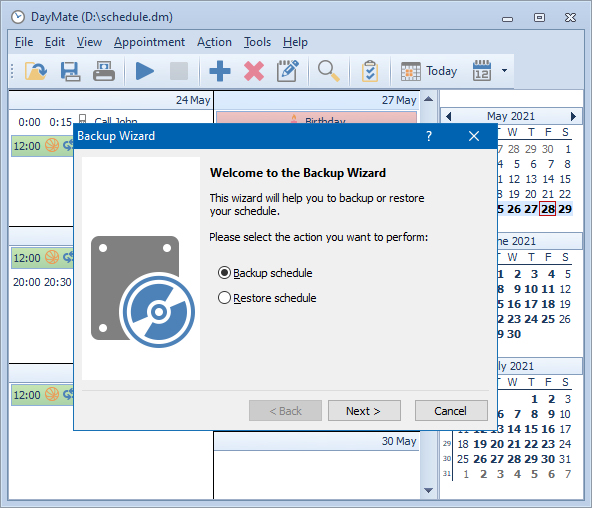Click the DayMate clock application icon
The height and width of the screenshot is (508, 592).
[18, 17]
